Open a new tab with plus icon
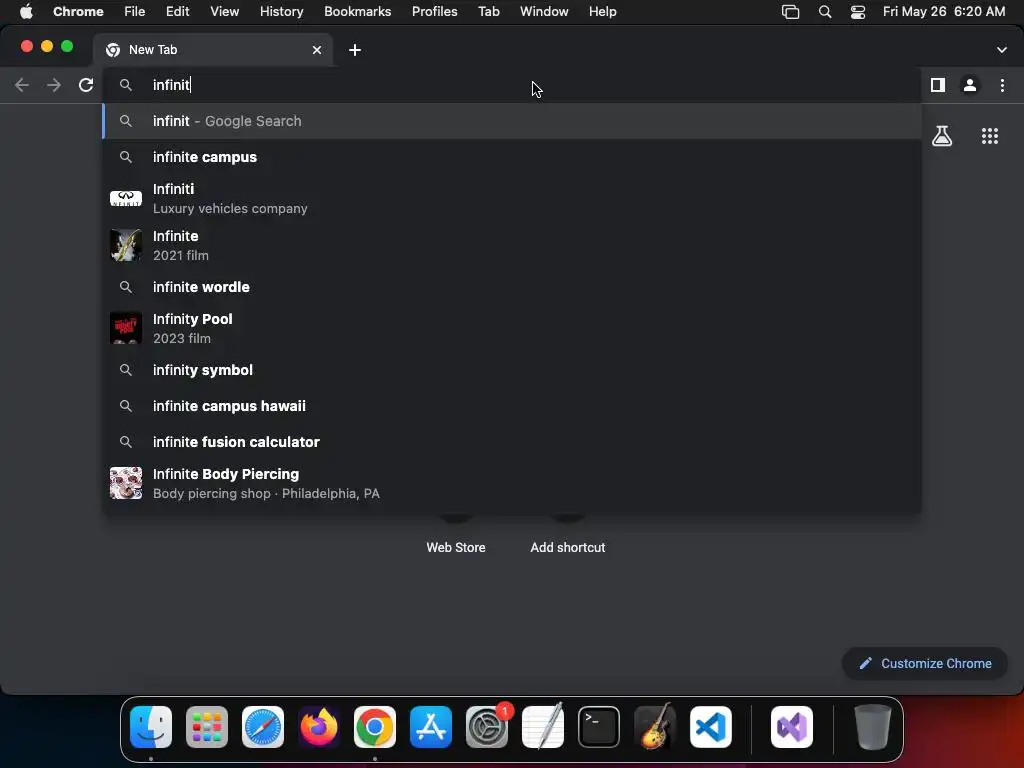1024x768 pixels. [355, 50]
